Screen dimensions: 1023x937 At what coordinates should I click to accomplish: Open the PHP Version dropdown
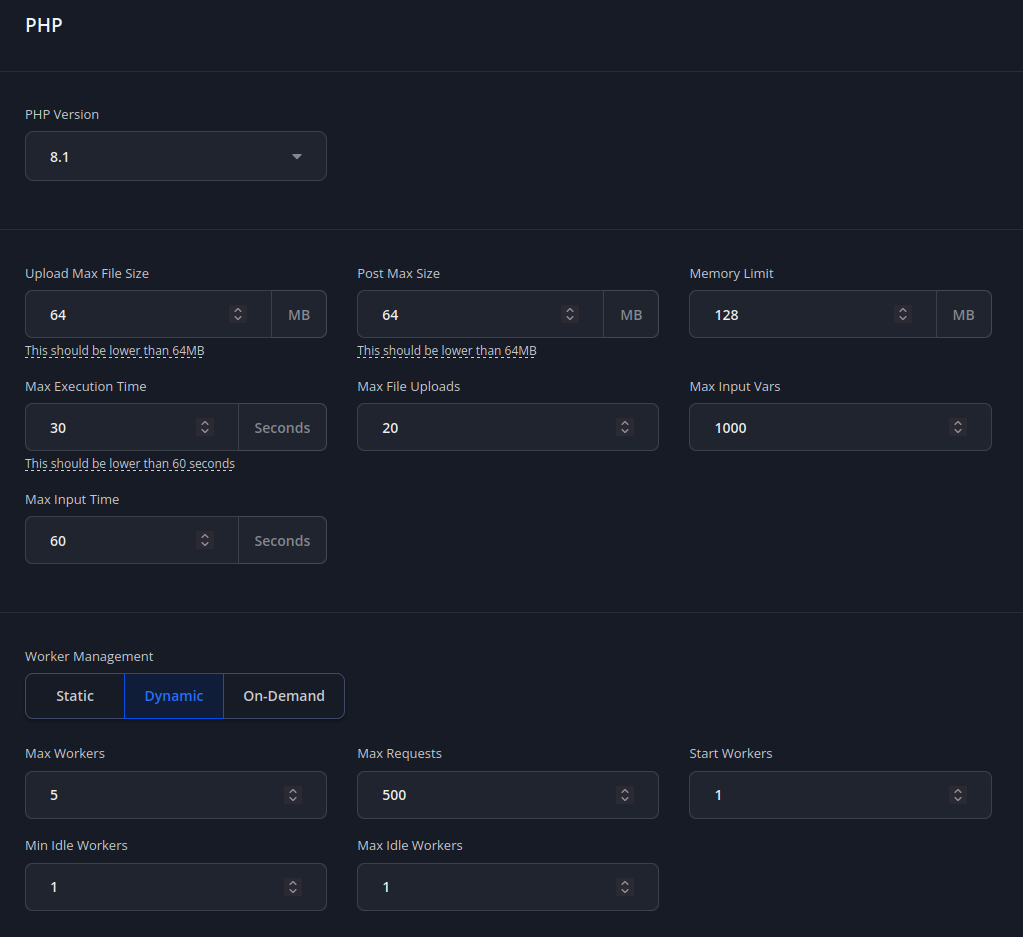pyautogui.click(x=175, y=157)
